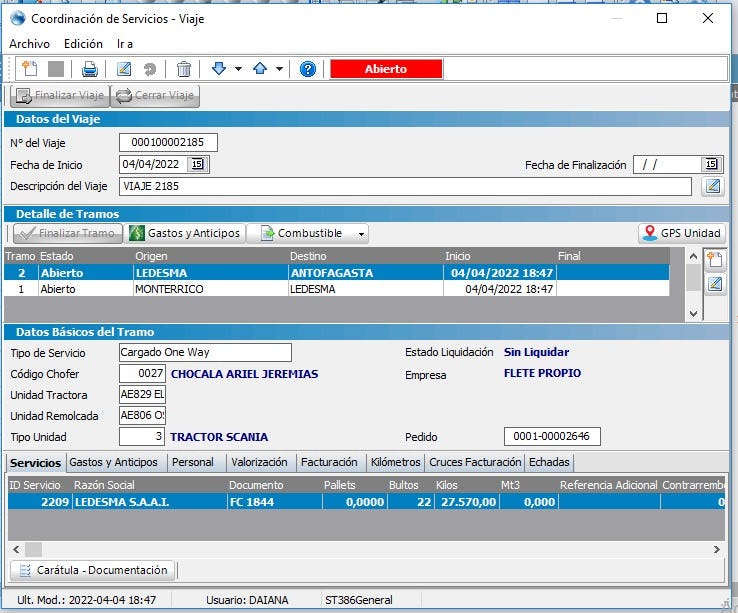Click the Finalizar Viaje button
The image size is (738, 613).
[x=60, y=96]
